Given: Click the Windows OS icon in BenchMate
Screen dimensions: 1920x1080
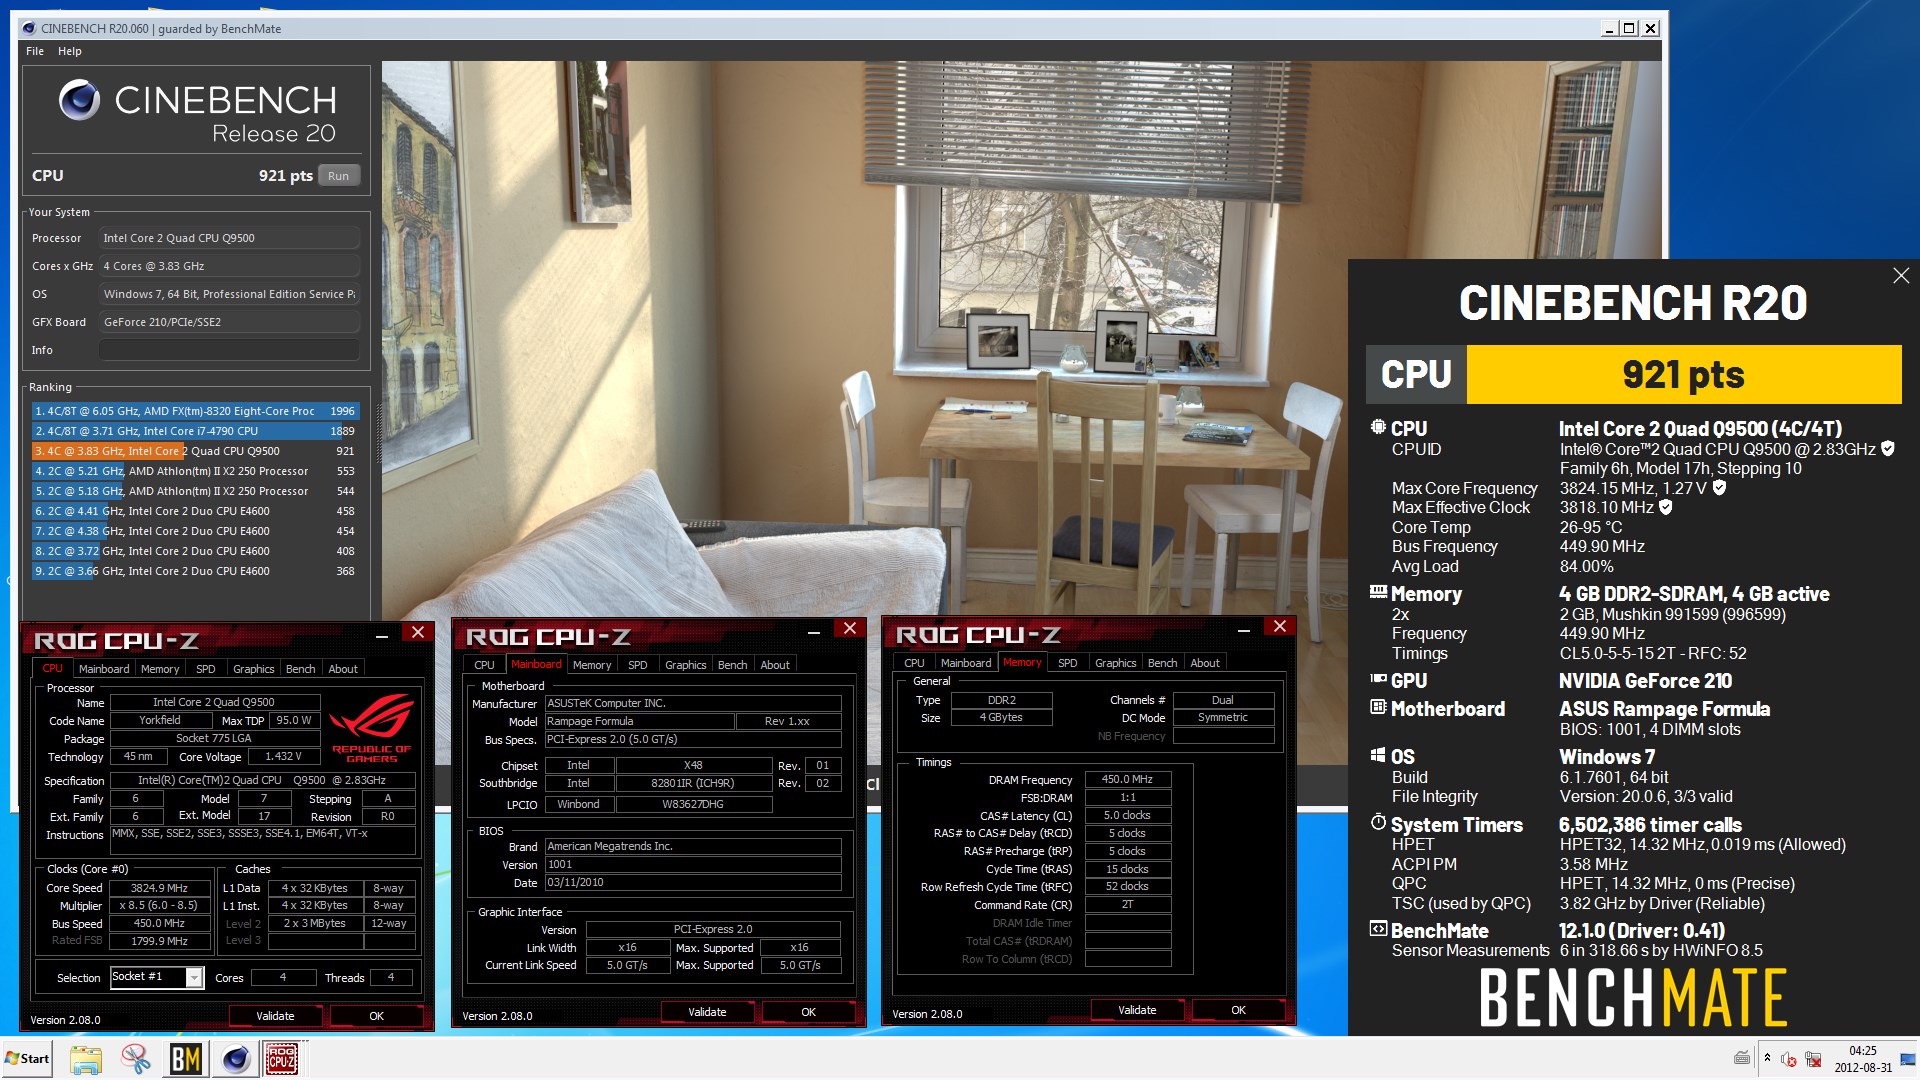Looking at the screenshot, I should [1378, 755].
